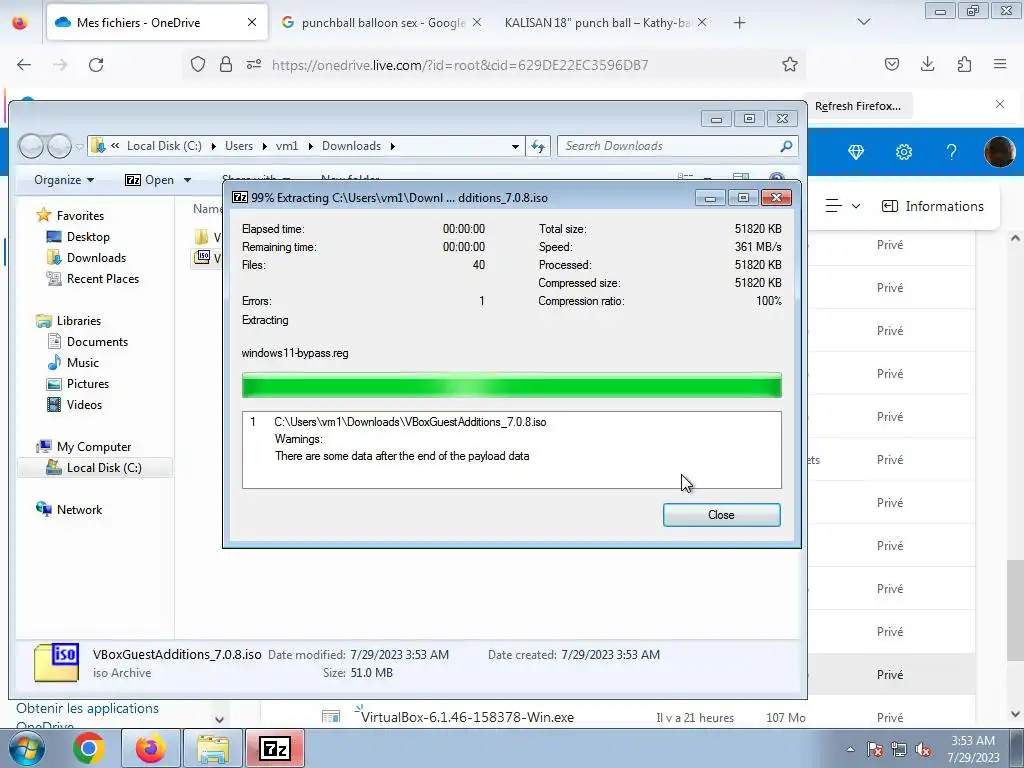The image size is (1024, 768).
Task: Select vm1 in the Explorer breadcrumb
Action: coord(287,146)
